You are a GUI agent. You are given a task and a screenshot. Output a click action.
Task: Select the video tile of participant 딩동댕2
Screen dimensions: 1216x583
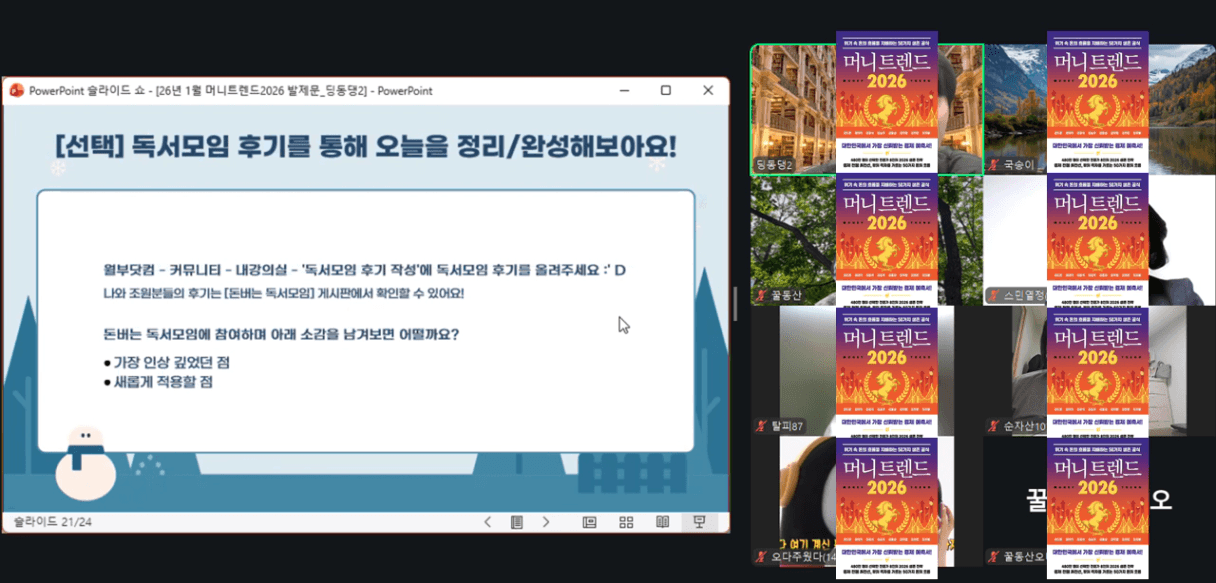click(867, 110)
